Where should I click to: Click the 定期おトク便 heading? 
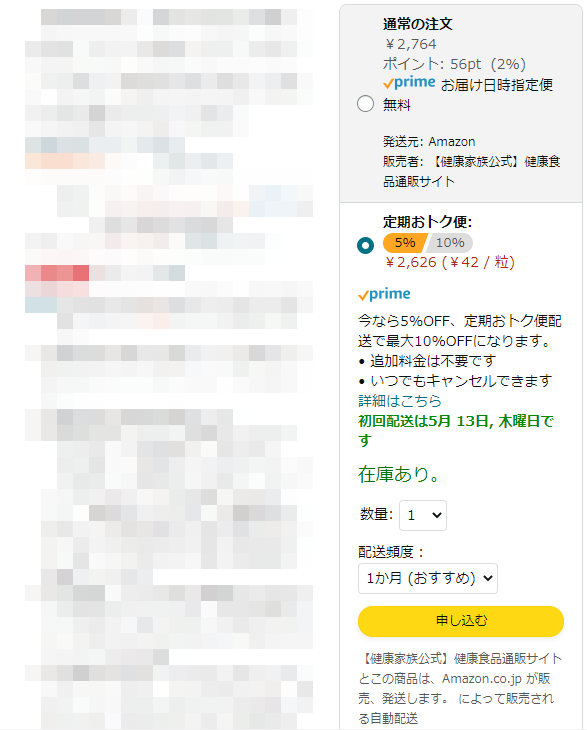(427, 222)
